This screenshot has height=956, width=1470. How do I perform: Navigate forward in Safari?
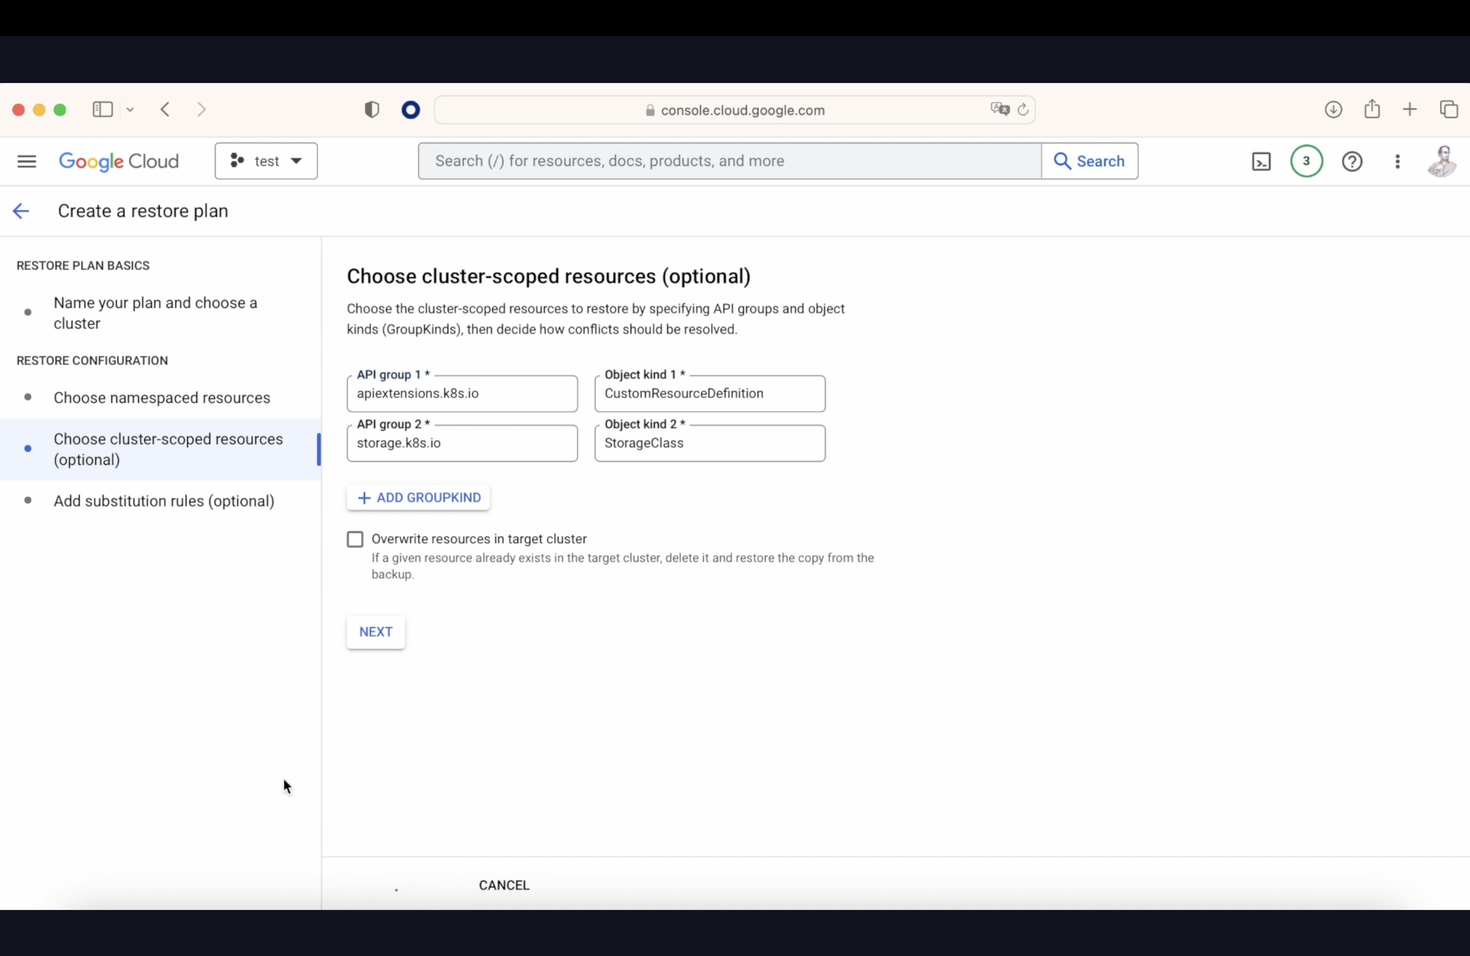tap(202, 110)
